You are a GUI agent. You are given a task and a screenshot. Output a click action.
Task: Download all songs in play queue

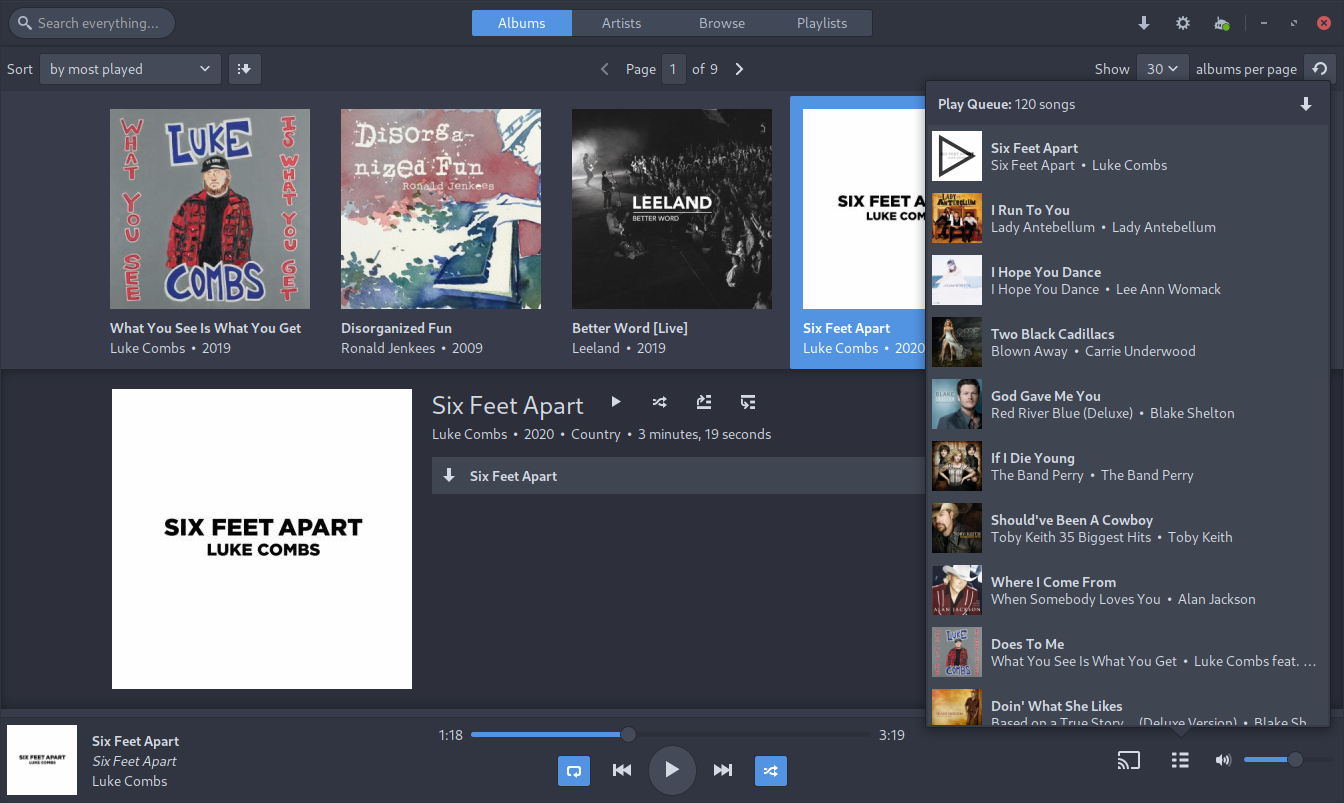(x=1305, y=104)
